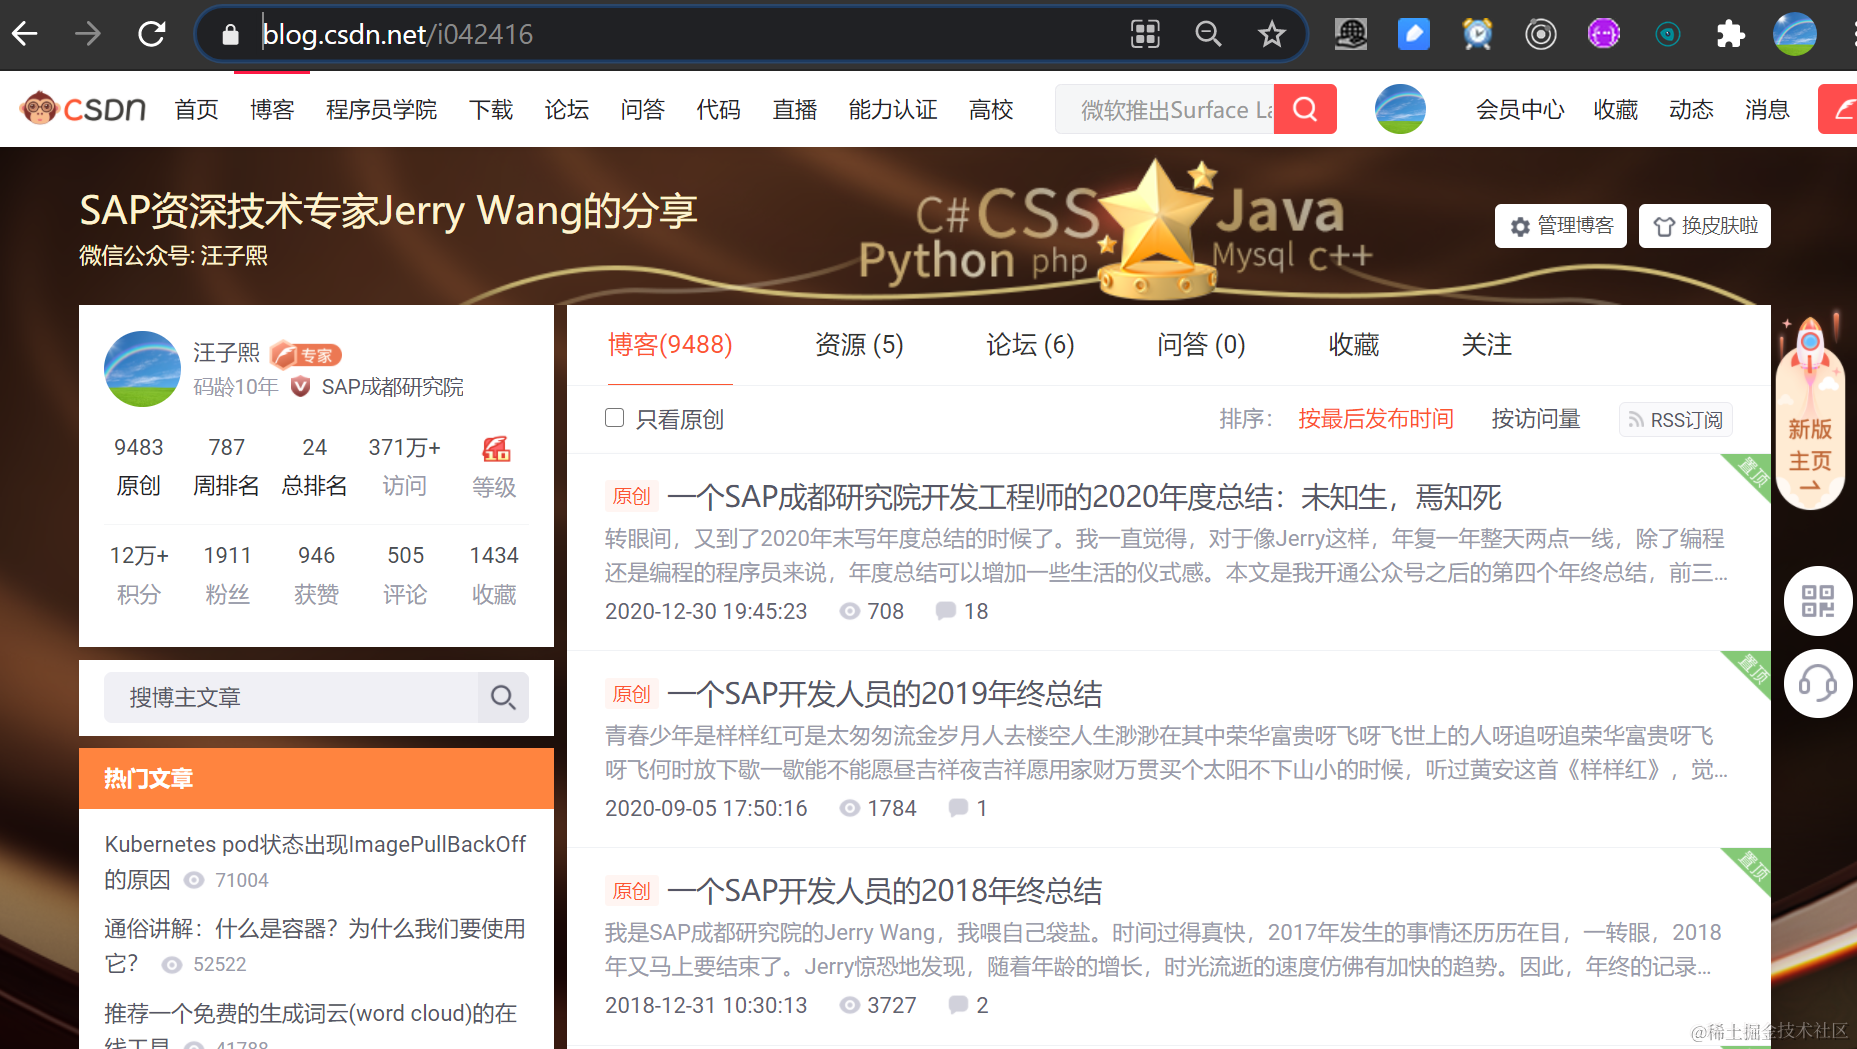Screen dimensions: 1857x1049
Task: Switch to the 关注 tab
Action: (1487, 345)
